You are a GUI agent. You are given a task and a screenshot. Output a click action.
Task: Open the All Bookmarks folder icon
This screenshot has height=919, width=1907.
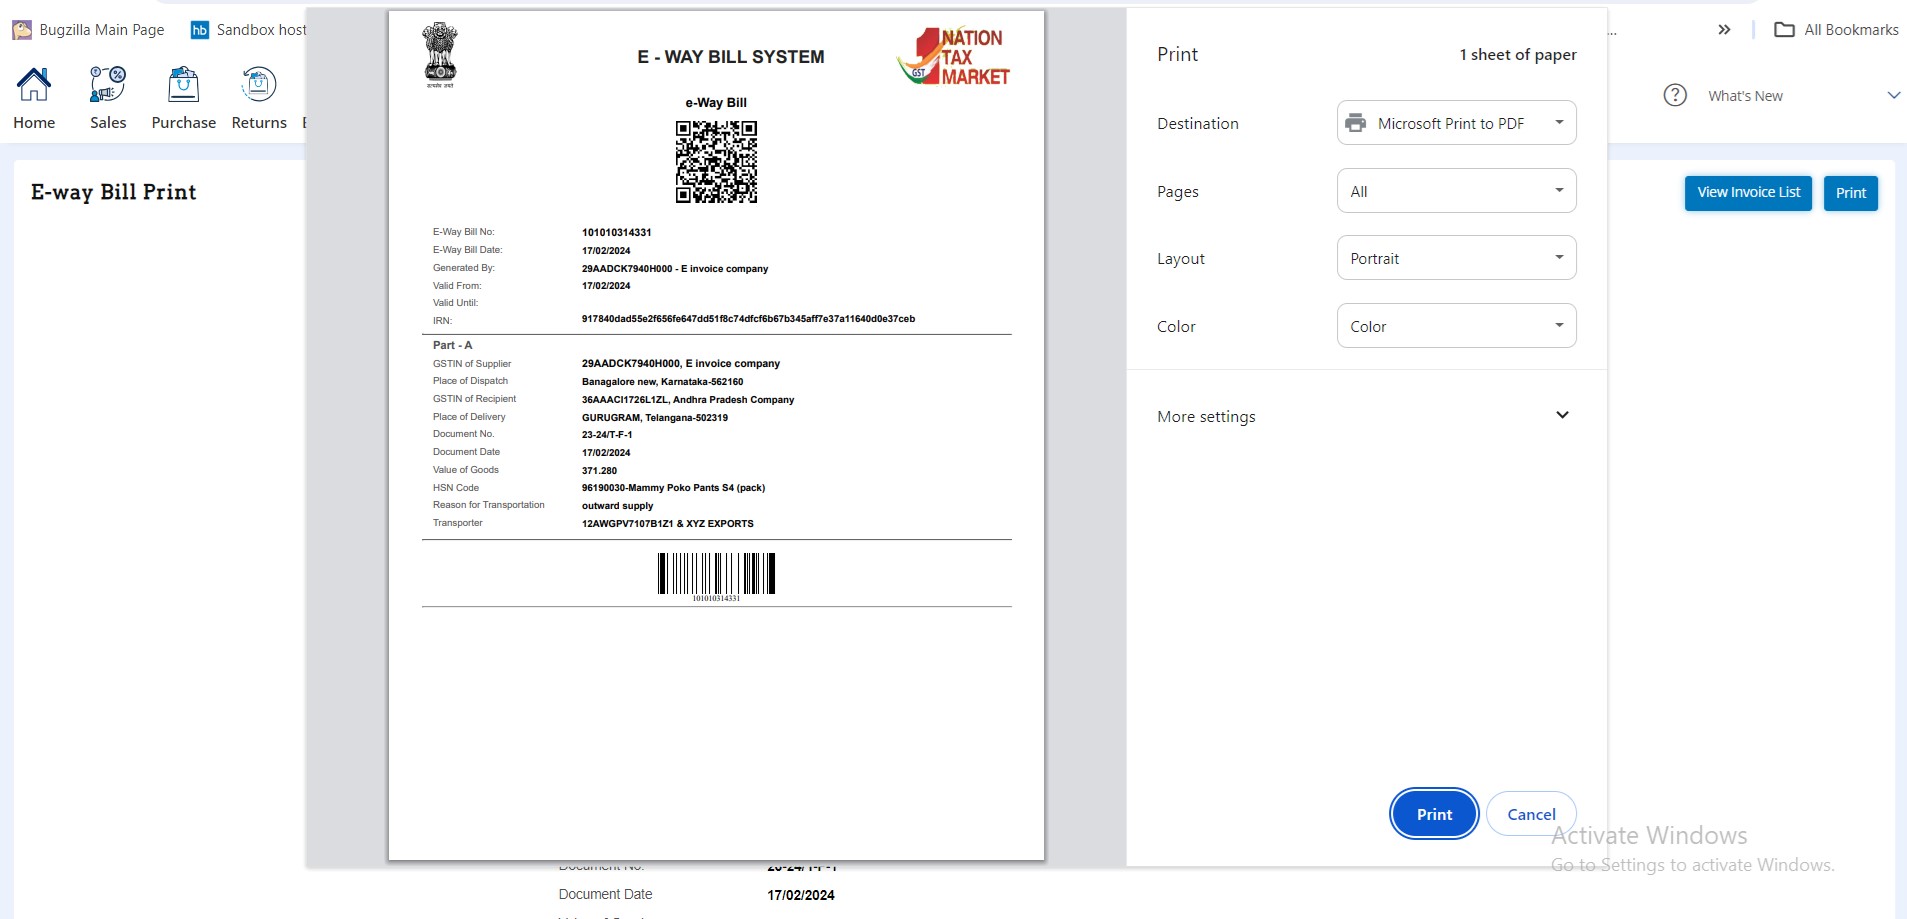click(x=1784, y=30)
